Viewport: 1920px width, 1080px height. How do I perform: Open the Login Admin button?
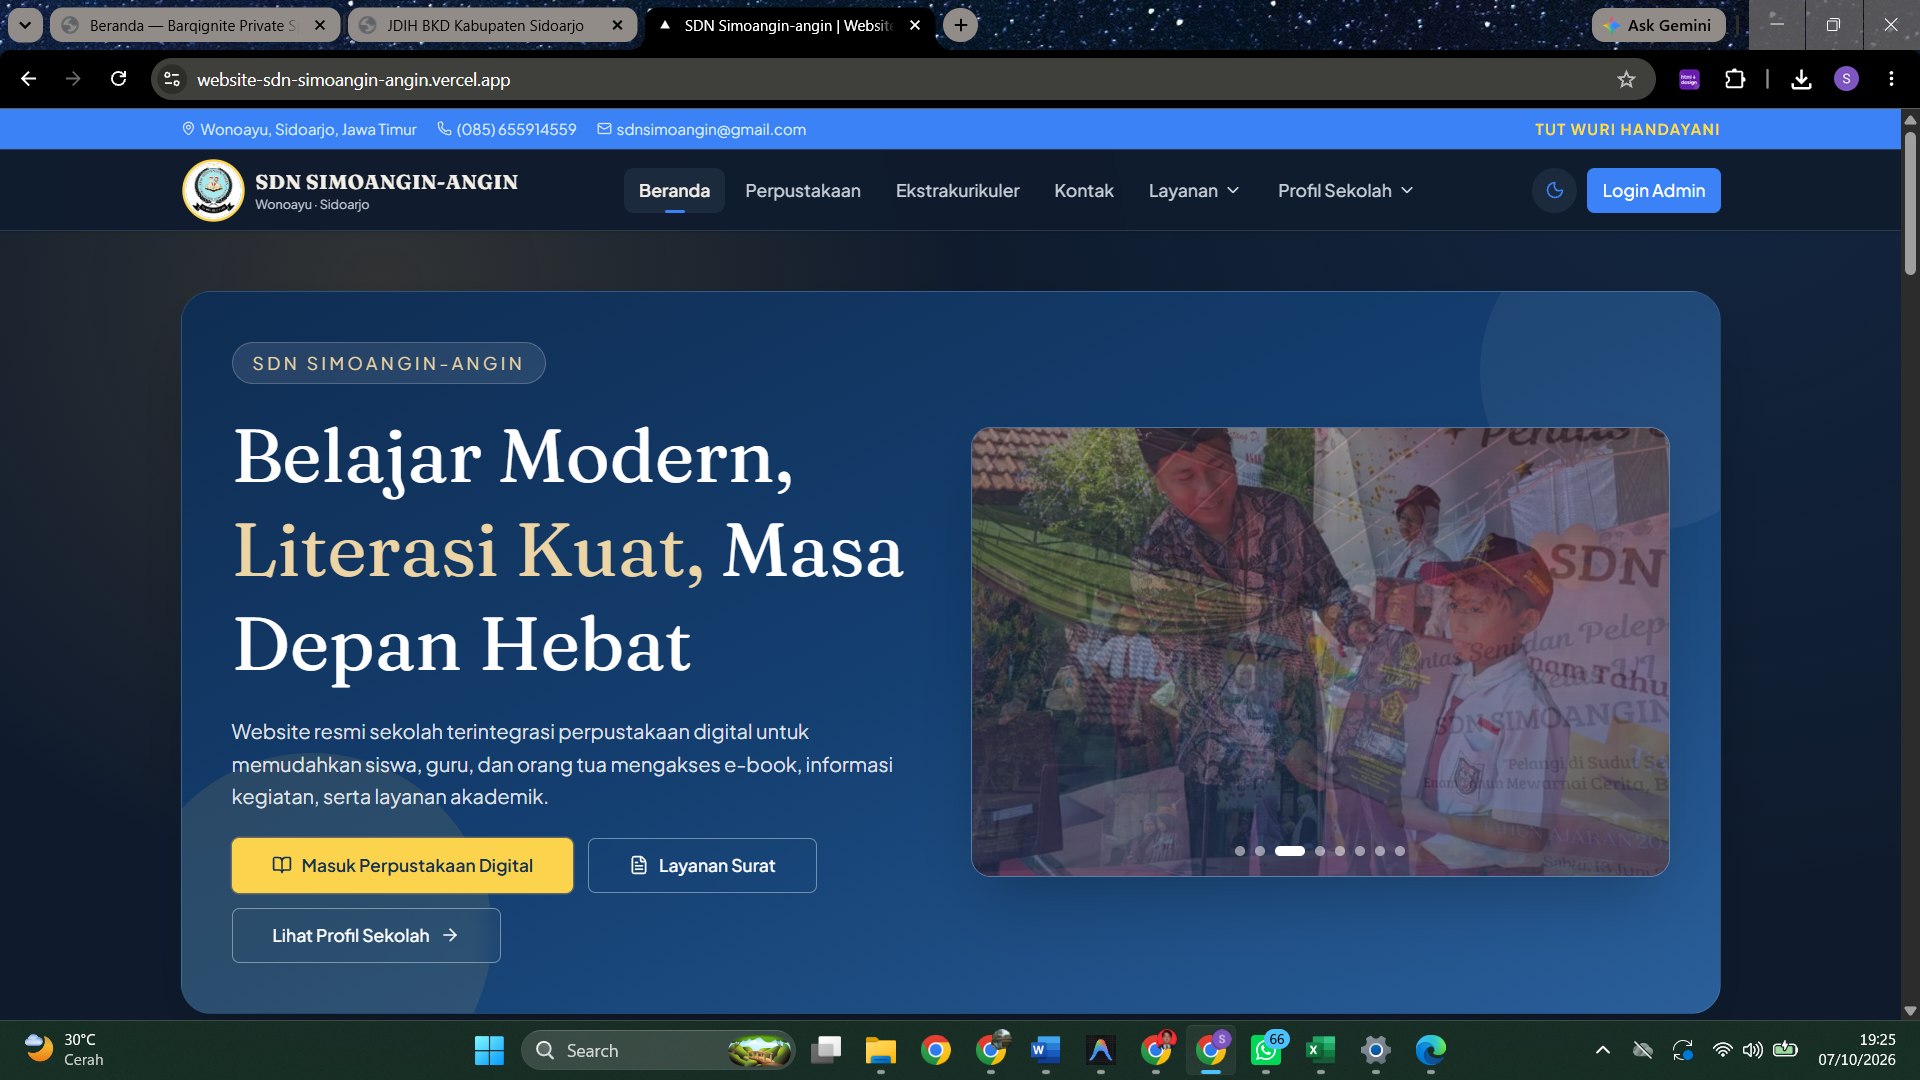(x=1653, y=190)
